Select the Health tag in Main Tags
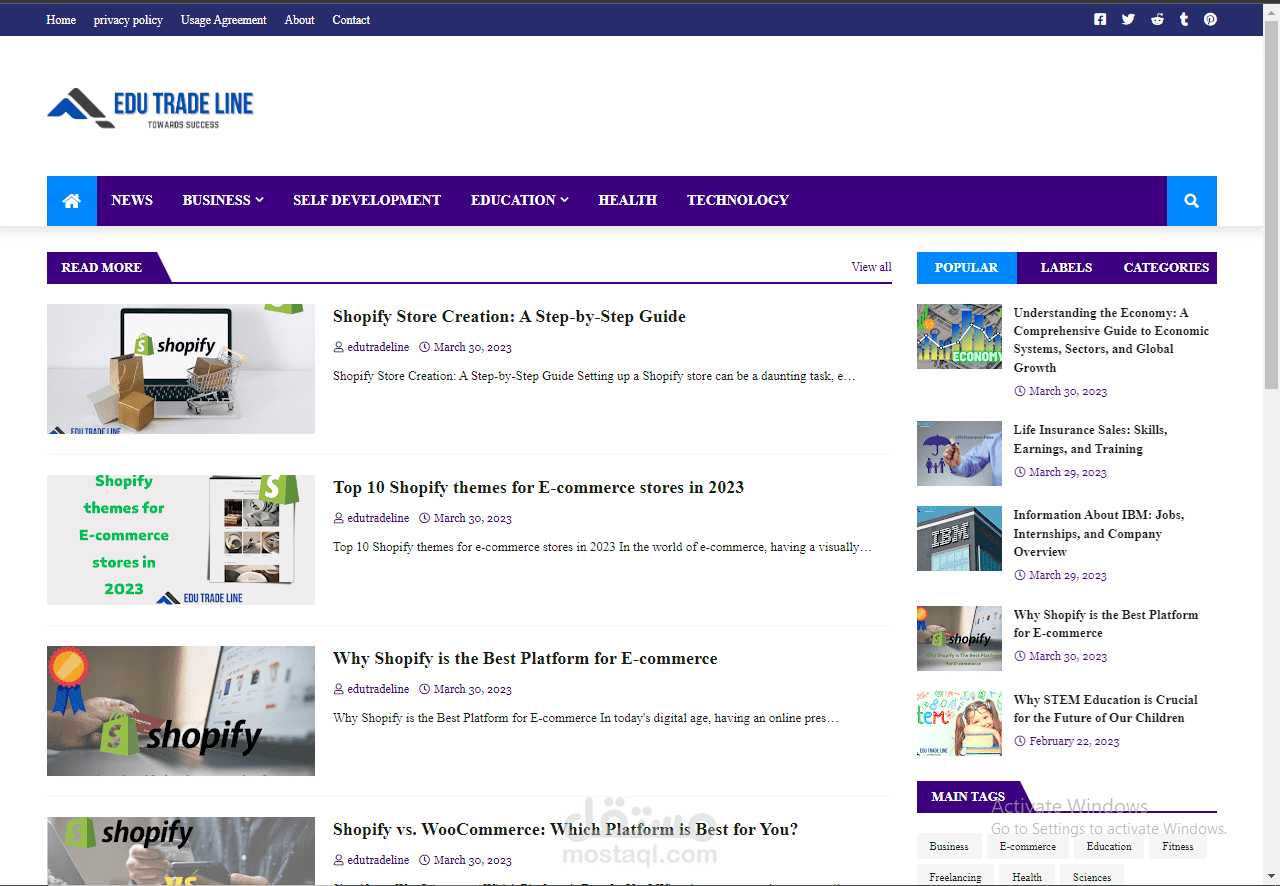 [x=1027, y=877]
